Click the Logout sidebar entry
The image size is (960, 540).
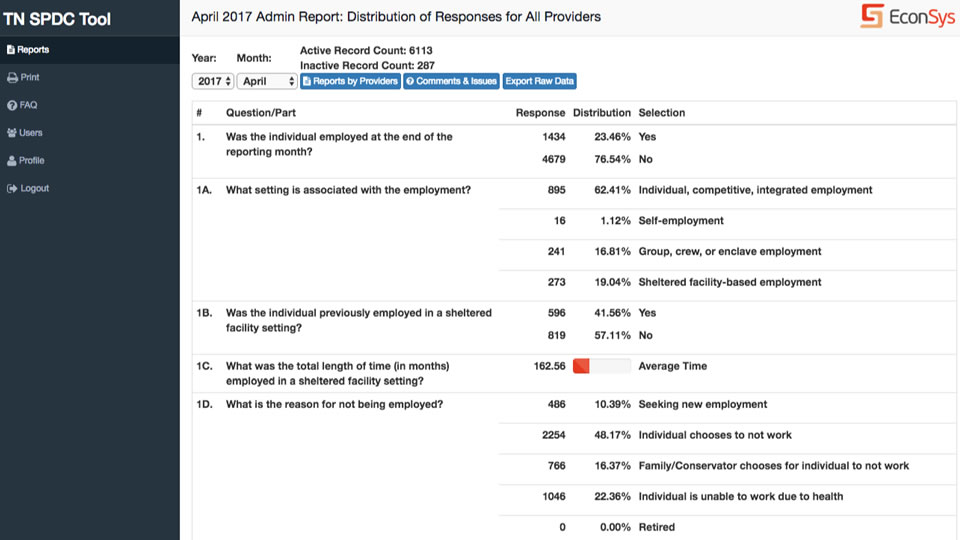[34, 189]
